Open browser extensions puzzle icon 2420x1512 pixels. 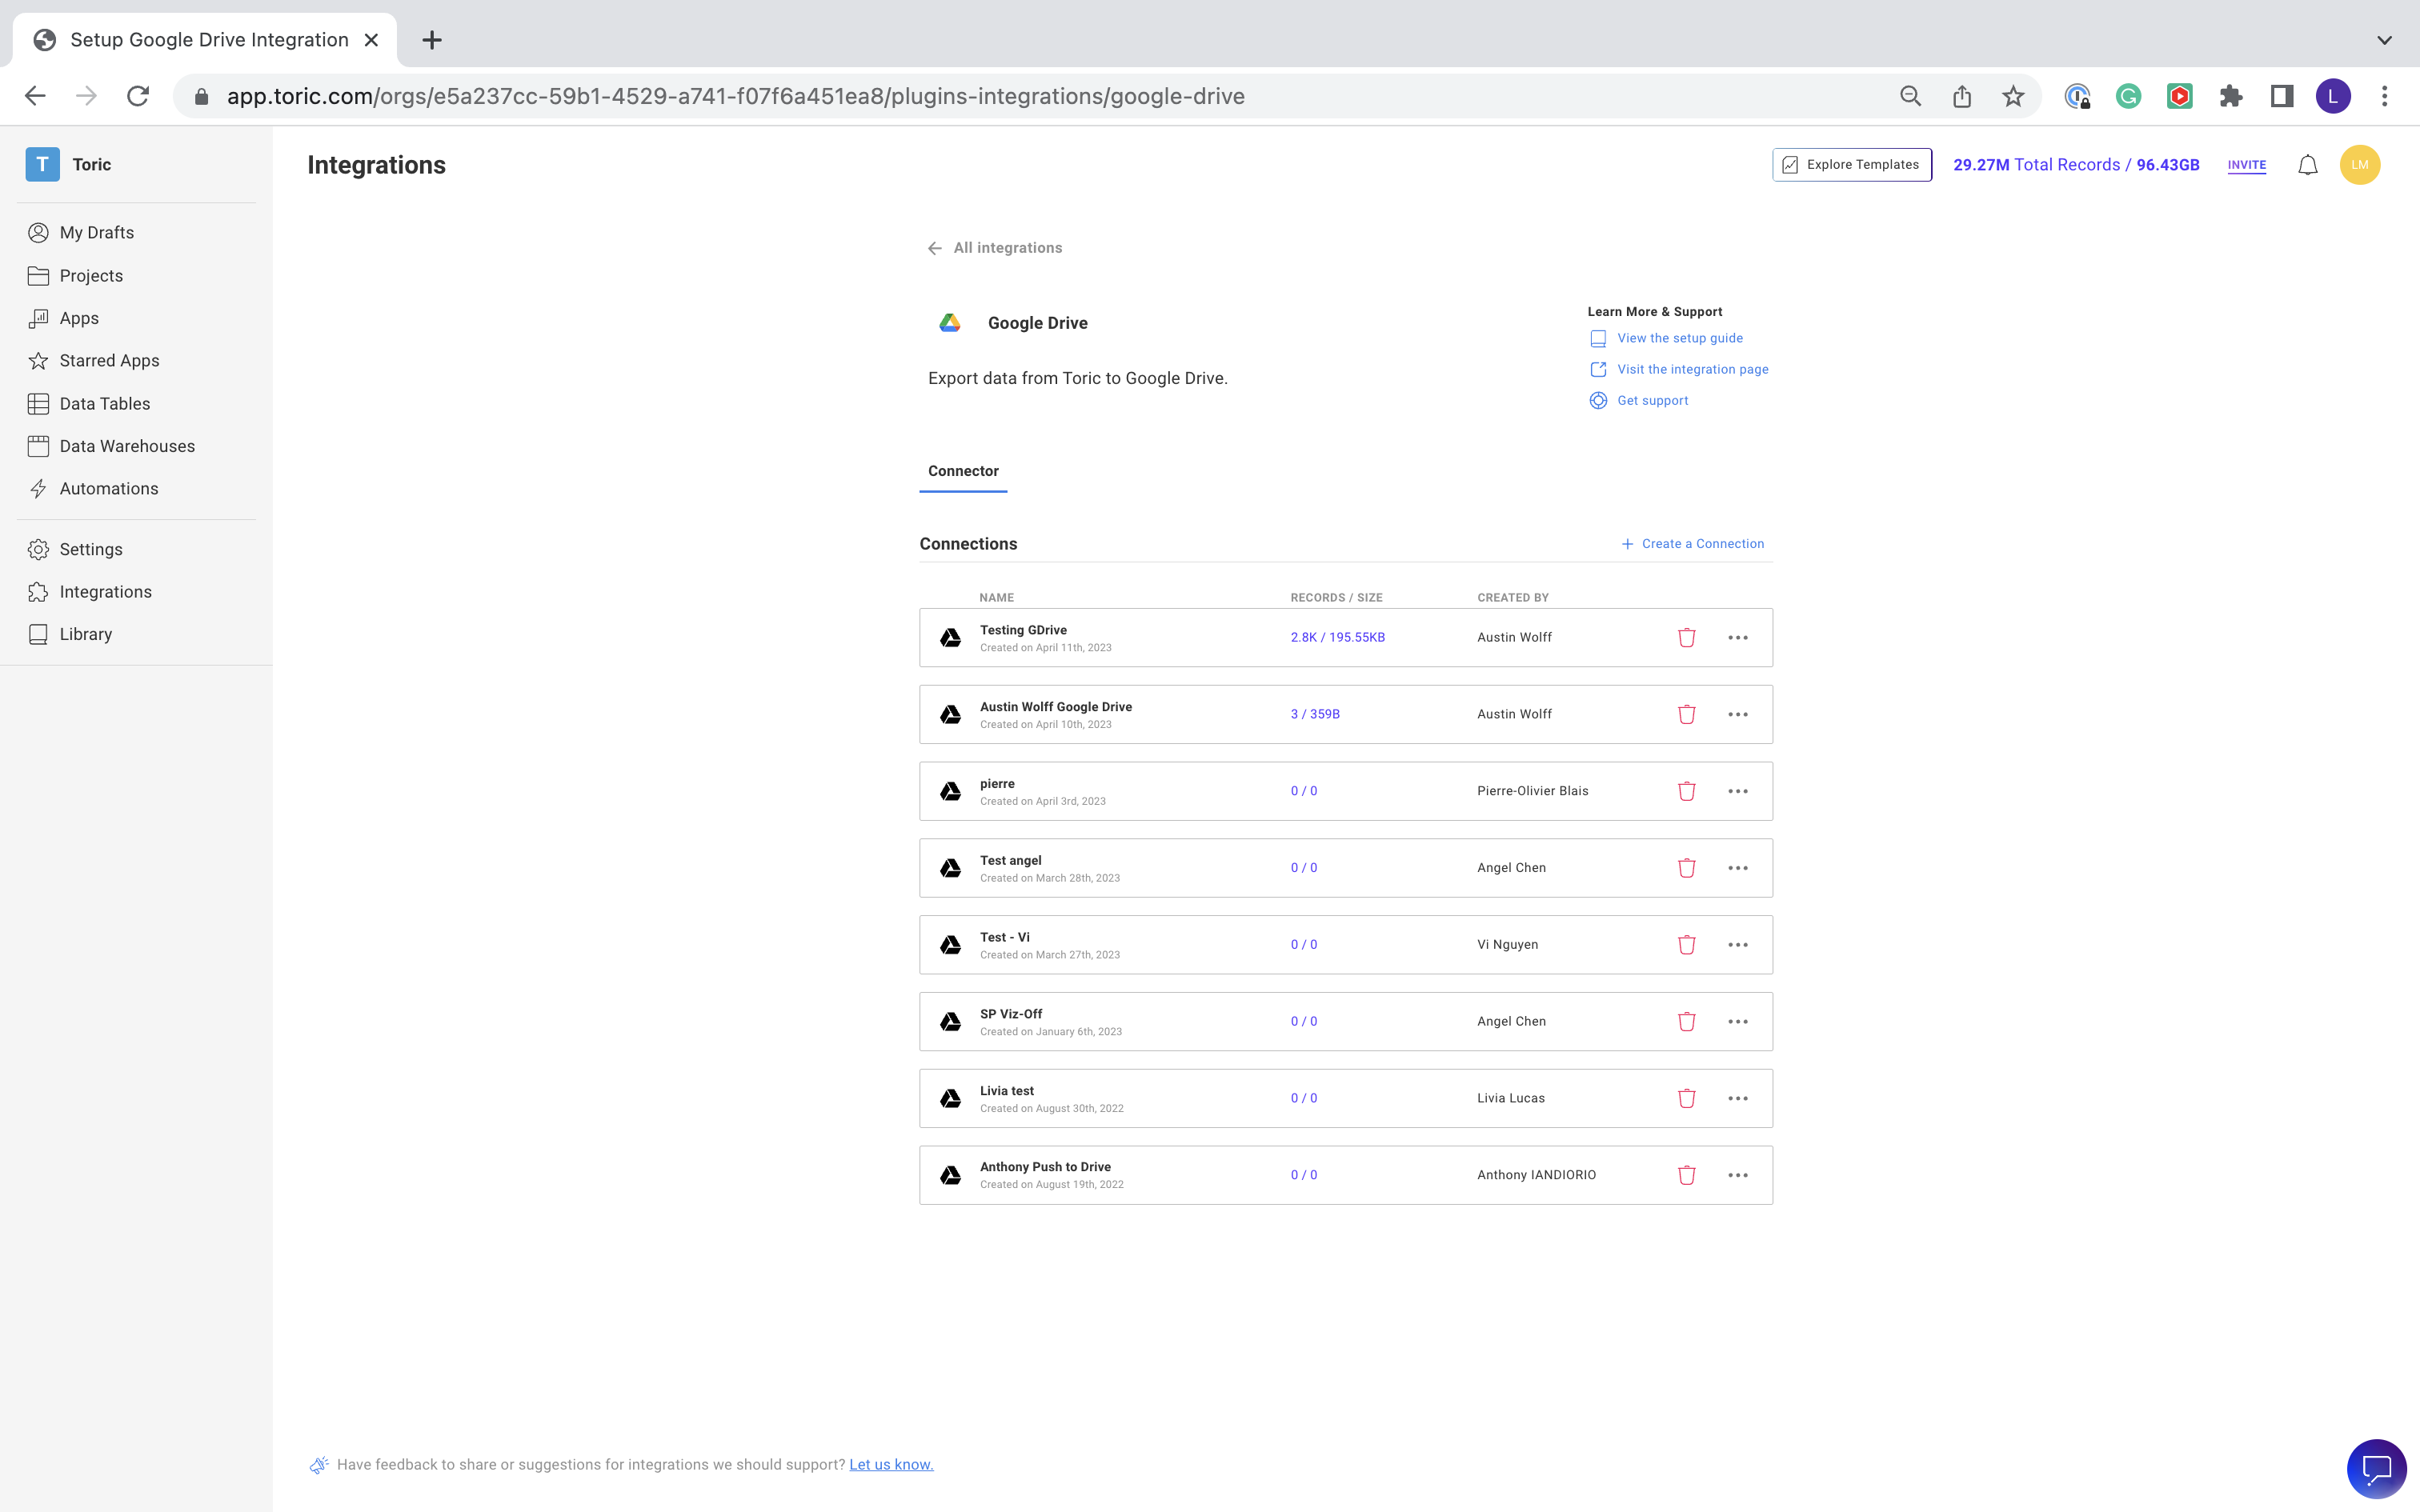click(2231, 96)
